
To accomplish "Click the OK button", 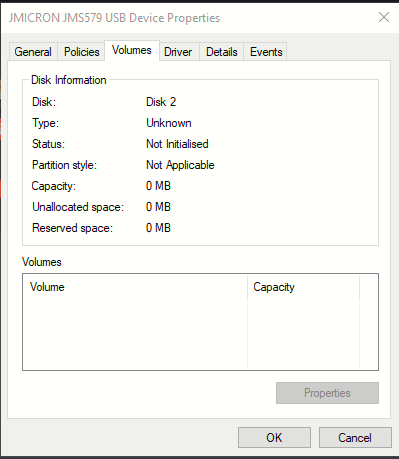I will [x=274, y=437].
